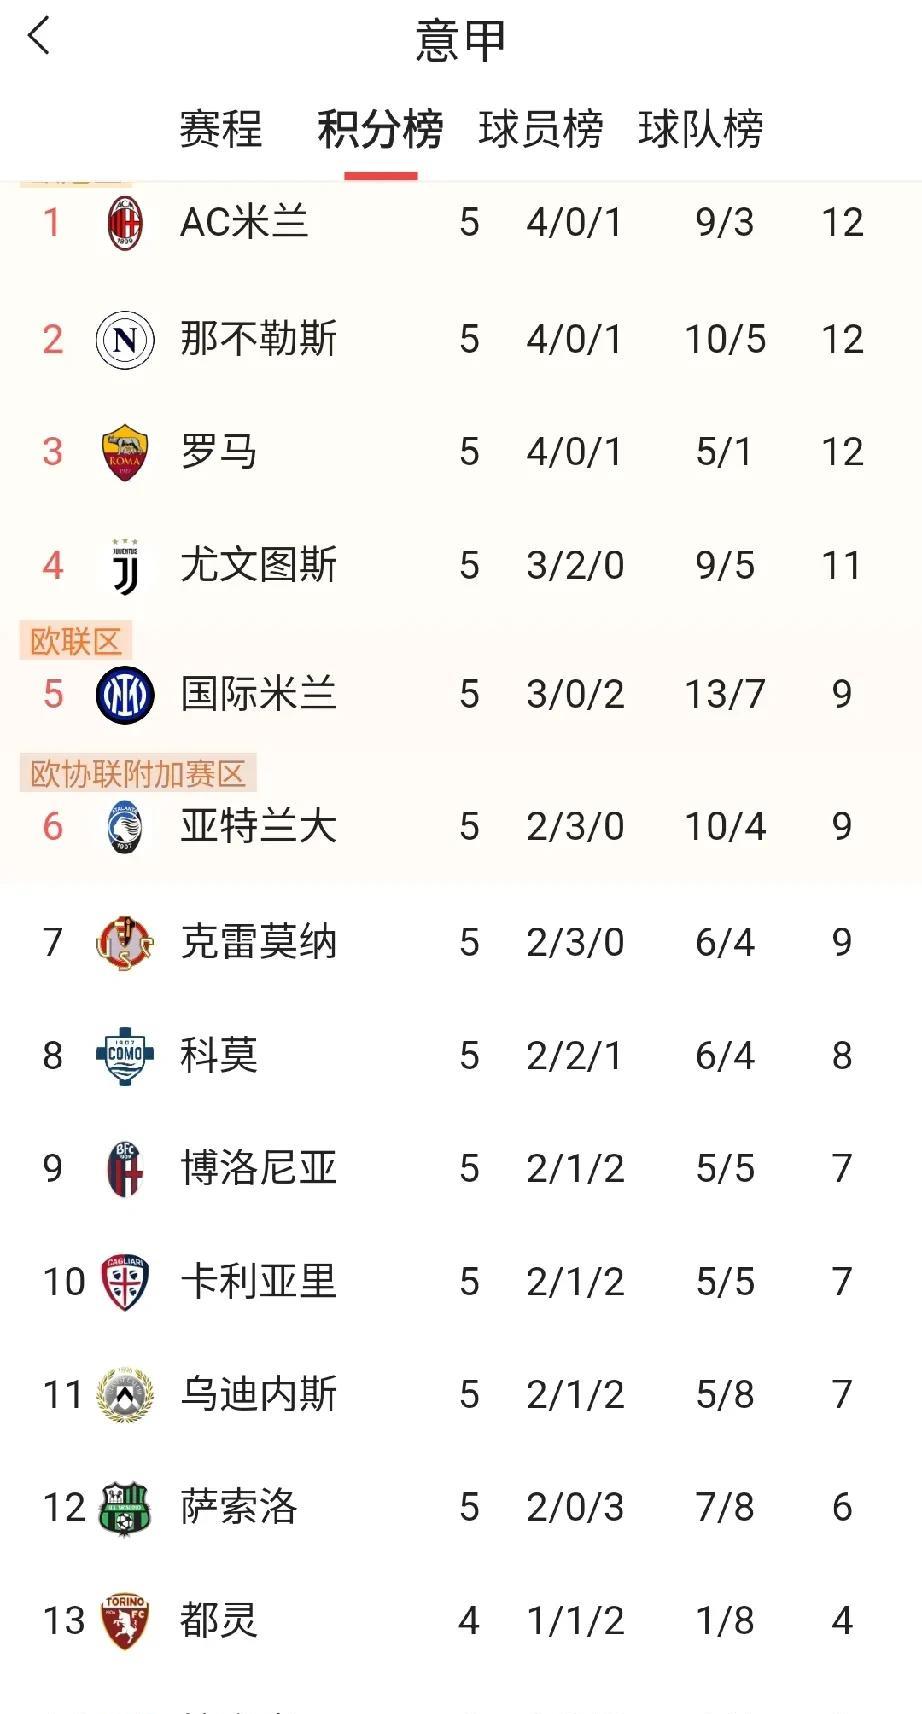Image resolution: width=922 pixels, height=1714 pixels.
Task: Tap the 欧协联附加赛区 zone label
Action: point(138,773)
